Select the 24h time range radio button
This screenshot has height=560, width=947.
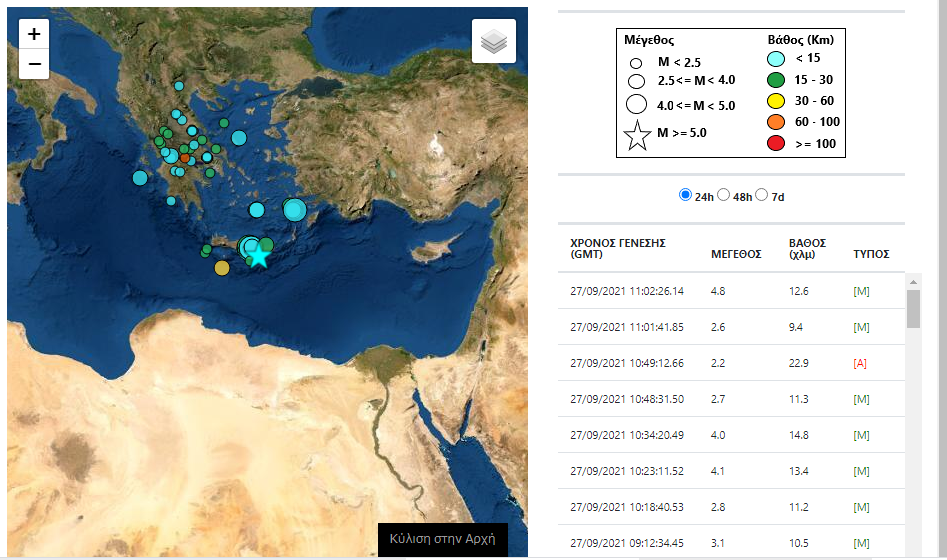pos(686,195)
